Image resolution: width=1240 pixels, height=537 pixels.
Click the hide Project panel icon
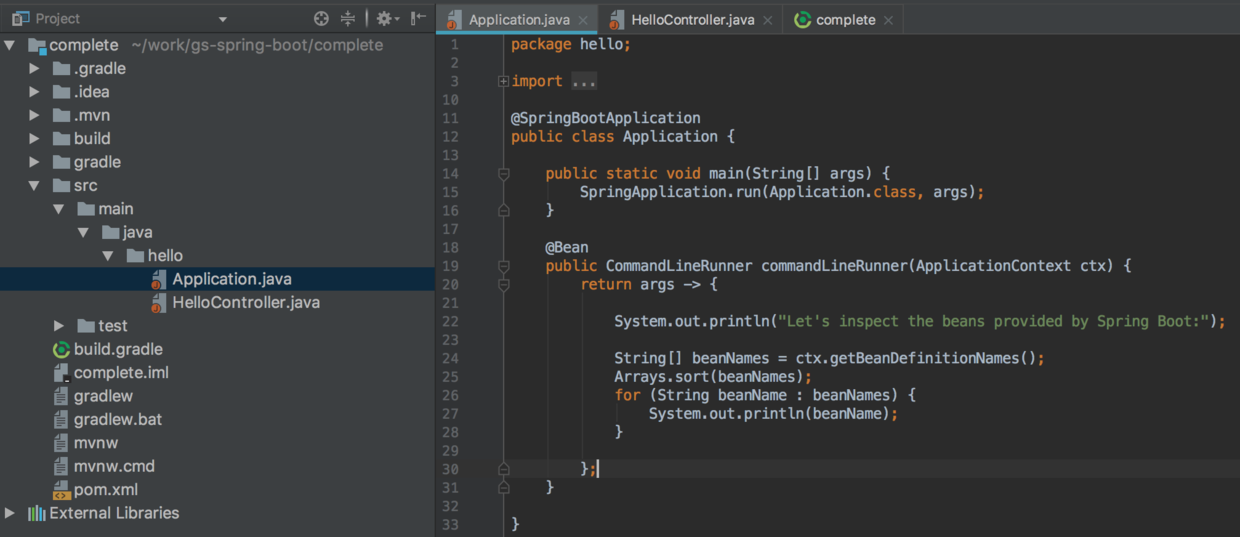(x=419, y=18)
